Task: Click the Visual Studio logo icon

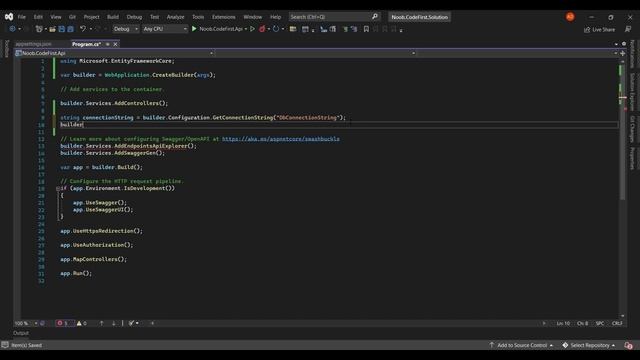Action: click(x=9, y=17)
